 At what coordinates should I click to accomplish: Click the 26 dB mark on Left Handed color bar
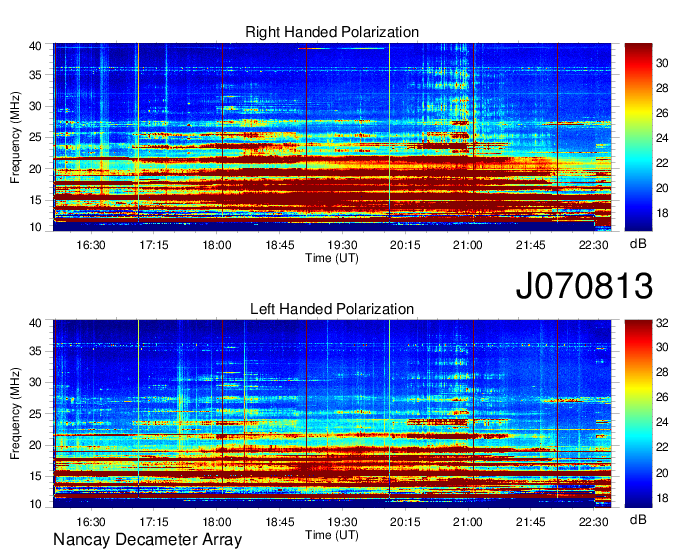662,398
